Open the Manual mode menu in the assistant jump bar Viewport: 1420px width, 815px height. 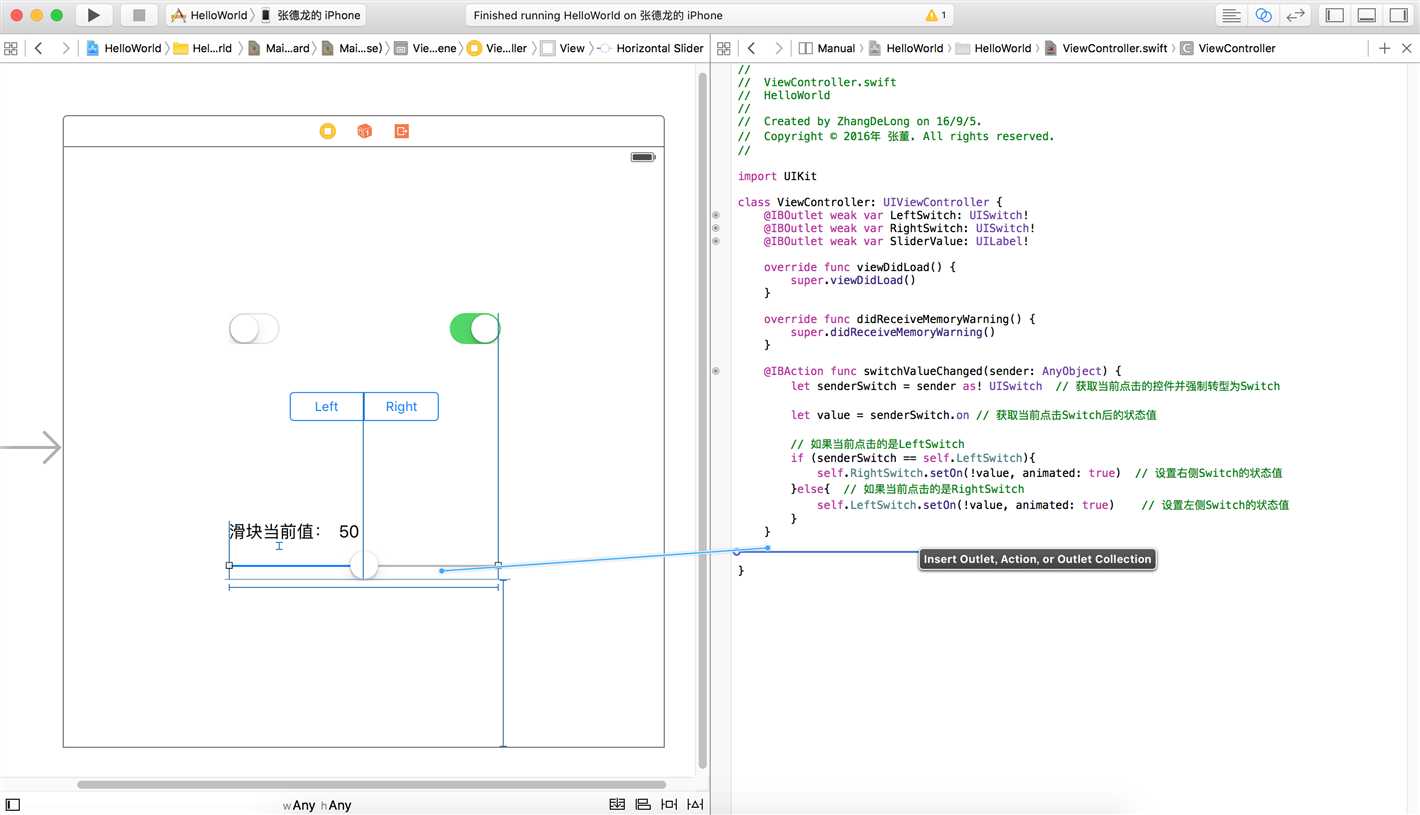coord(827,48)
